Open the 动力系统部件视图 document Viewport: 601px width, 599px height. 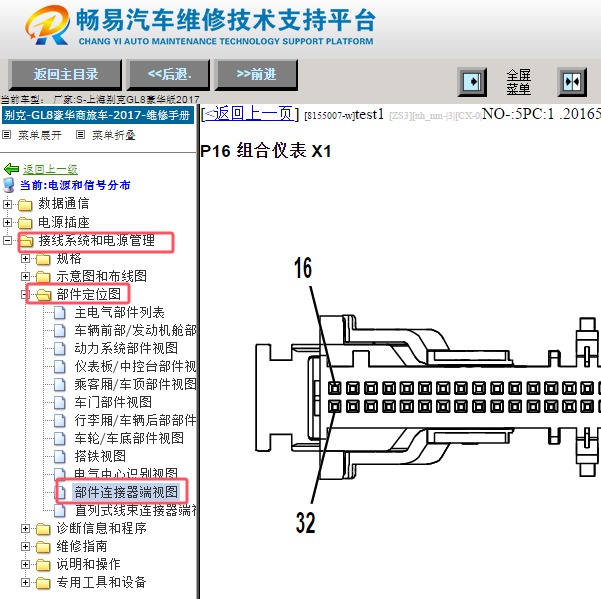(126, 348)
